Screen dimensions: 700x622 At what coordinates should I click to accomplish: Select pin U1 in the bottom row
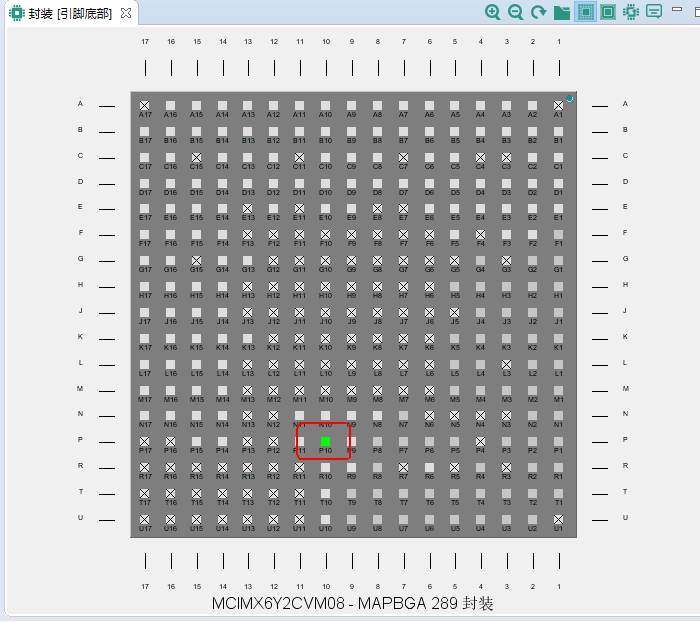coord(558,519)
